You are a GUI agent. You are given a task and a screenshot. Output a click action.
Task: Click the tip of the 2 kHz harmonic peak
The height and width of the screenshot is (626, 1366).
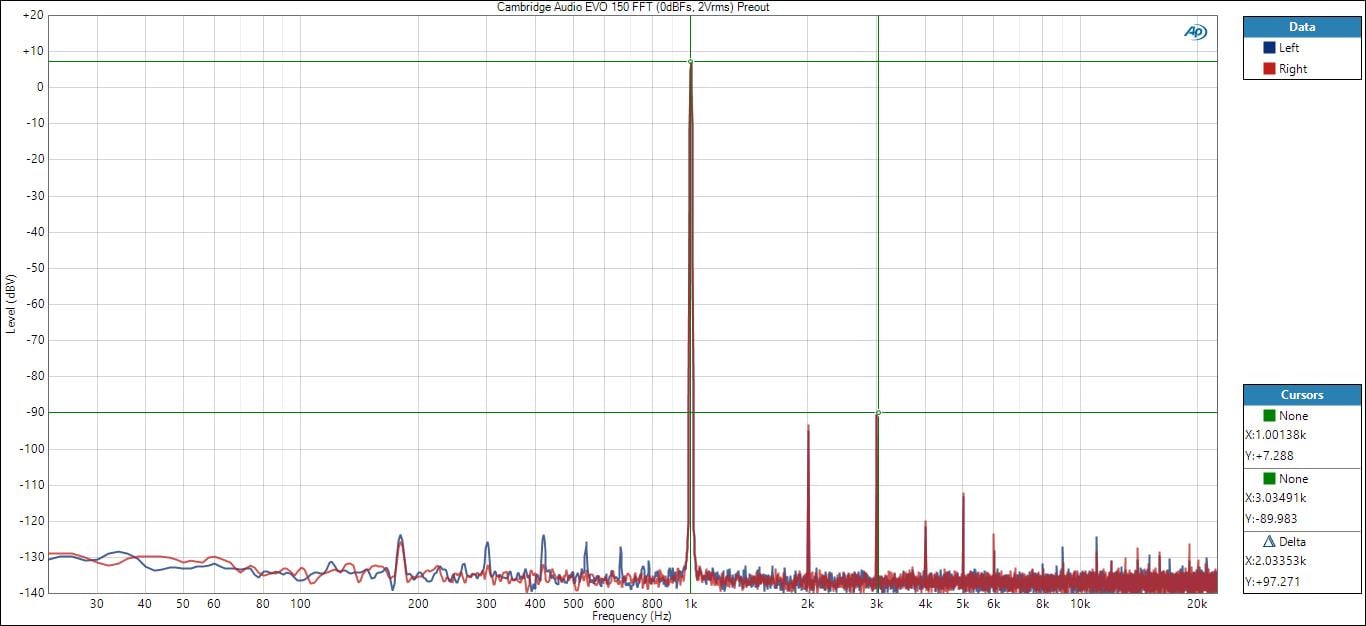click(x=808, y=426)
